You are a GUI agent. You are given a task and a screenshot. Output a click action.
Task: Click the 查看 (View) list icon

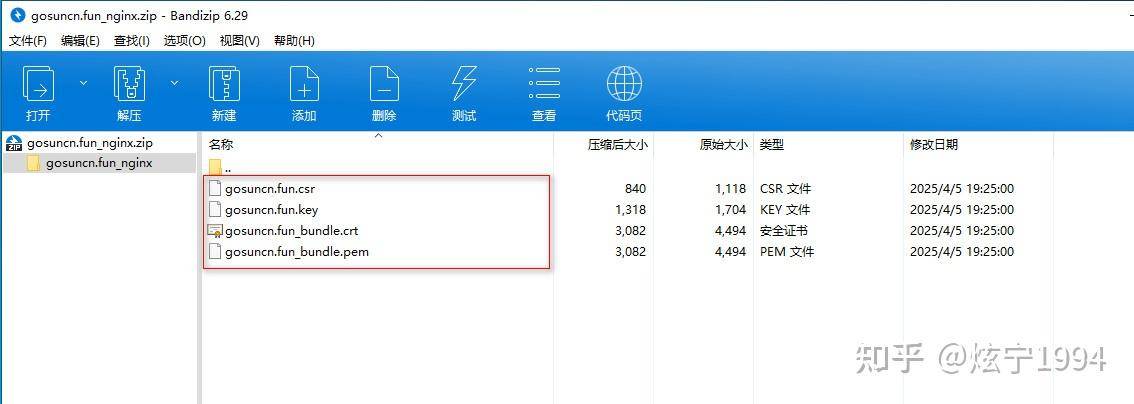pyautogui.click(x=544, y=83)
